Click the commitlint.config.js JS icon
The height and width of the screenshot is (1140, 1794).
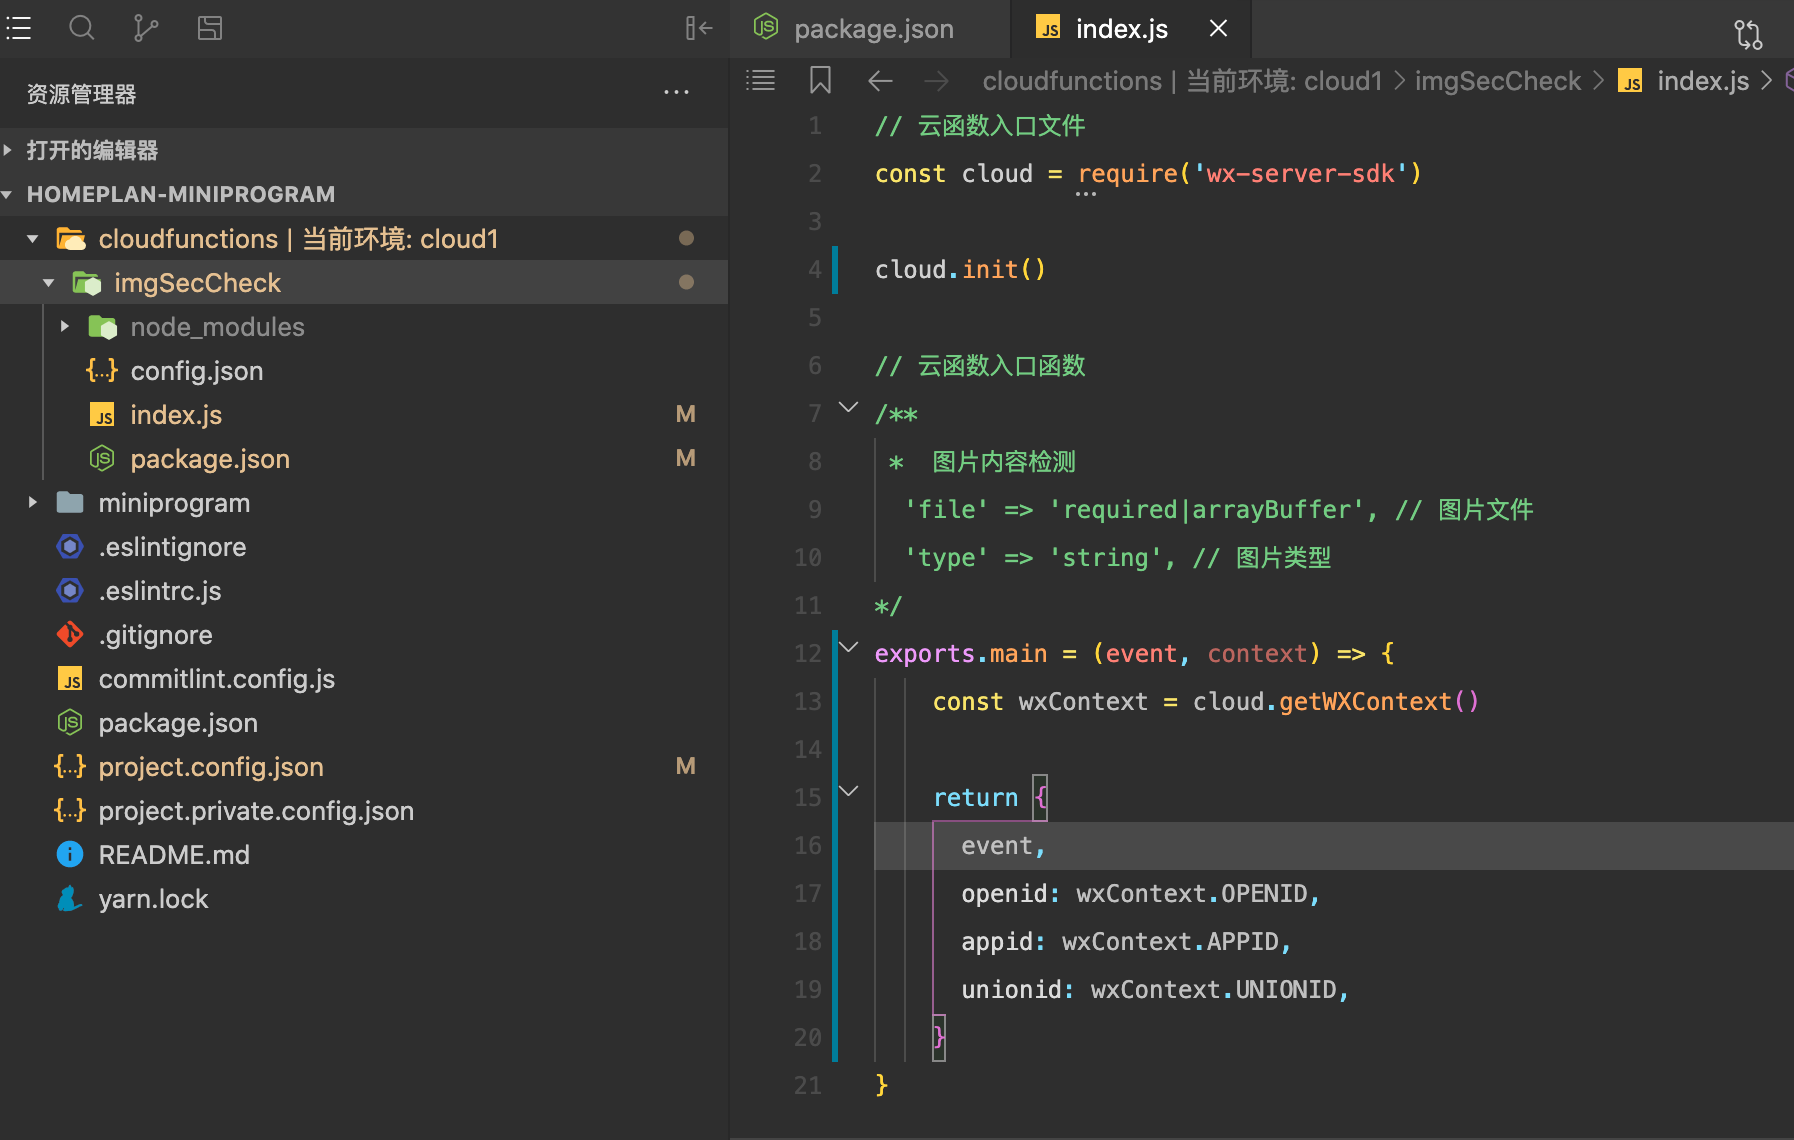[x=70, y=679]
